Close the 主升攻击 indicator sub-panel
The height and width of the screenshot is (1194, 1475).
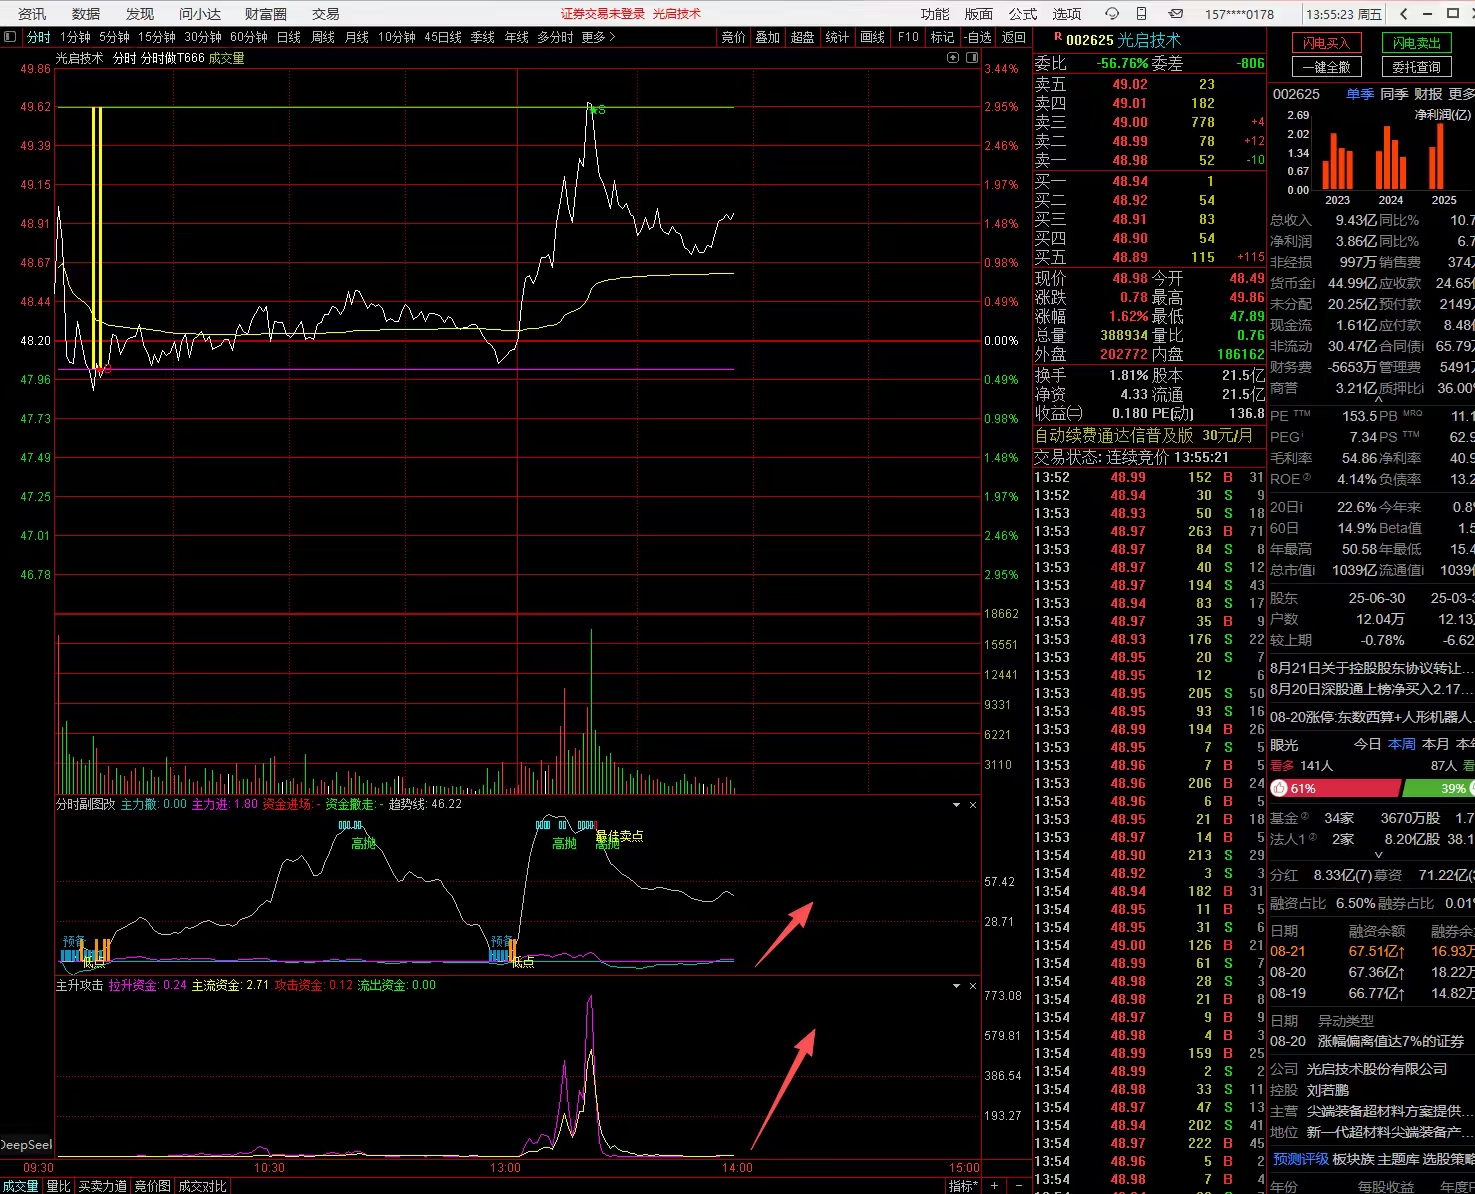973,986
